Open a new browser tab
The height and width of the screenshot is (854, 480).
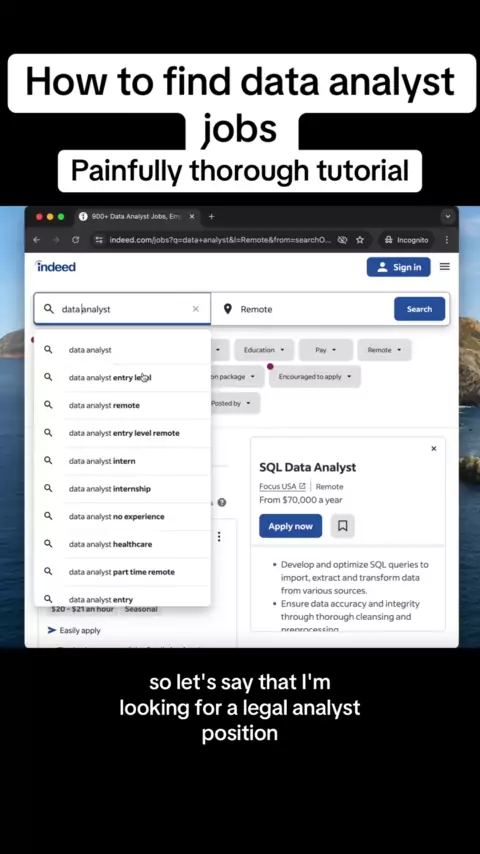click(211, 217)
